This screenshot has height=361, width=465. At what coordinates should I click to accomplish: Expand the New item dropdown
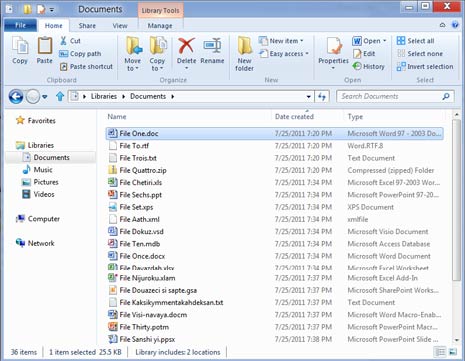[x=302, y=41]
